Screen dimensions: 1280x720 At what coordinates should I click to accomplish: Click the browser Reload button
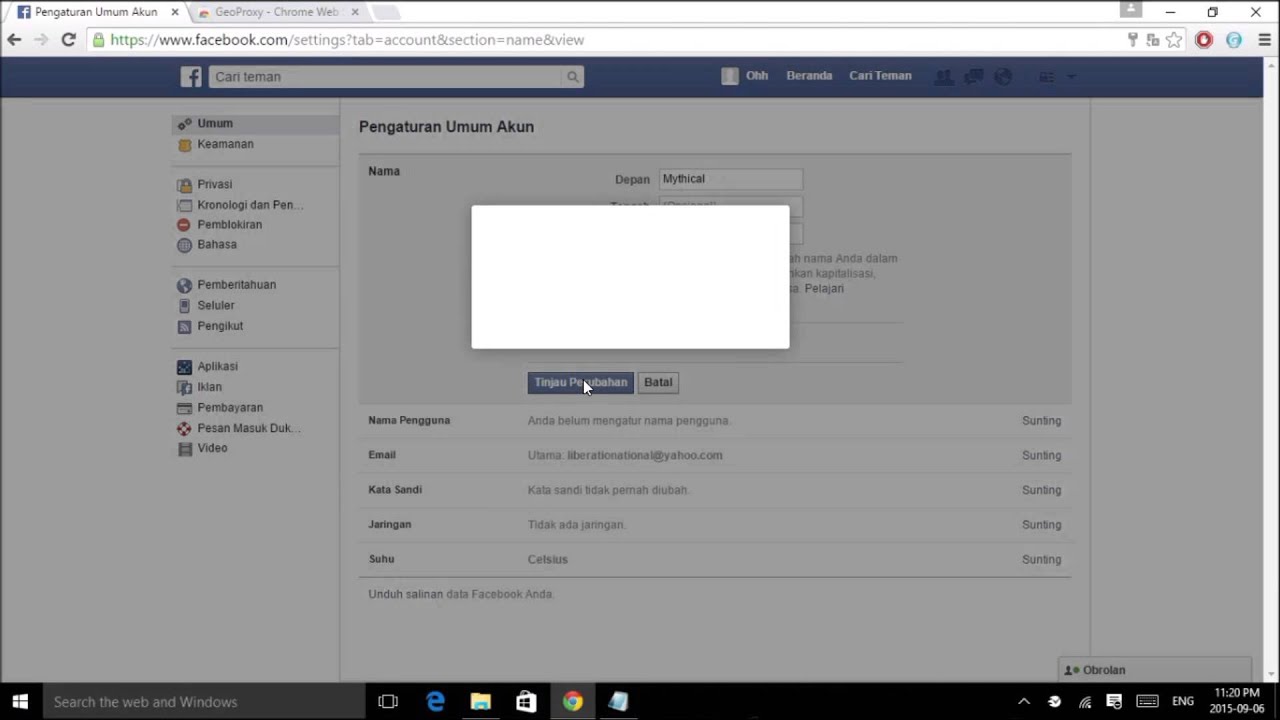[x=68, y=40]
